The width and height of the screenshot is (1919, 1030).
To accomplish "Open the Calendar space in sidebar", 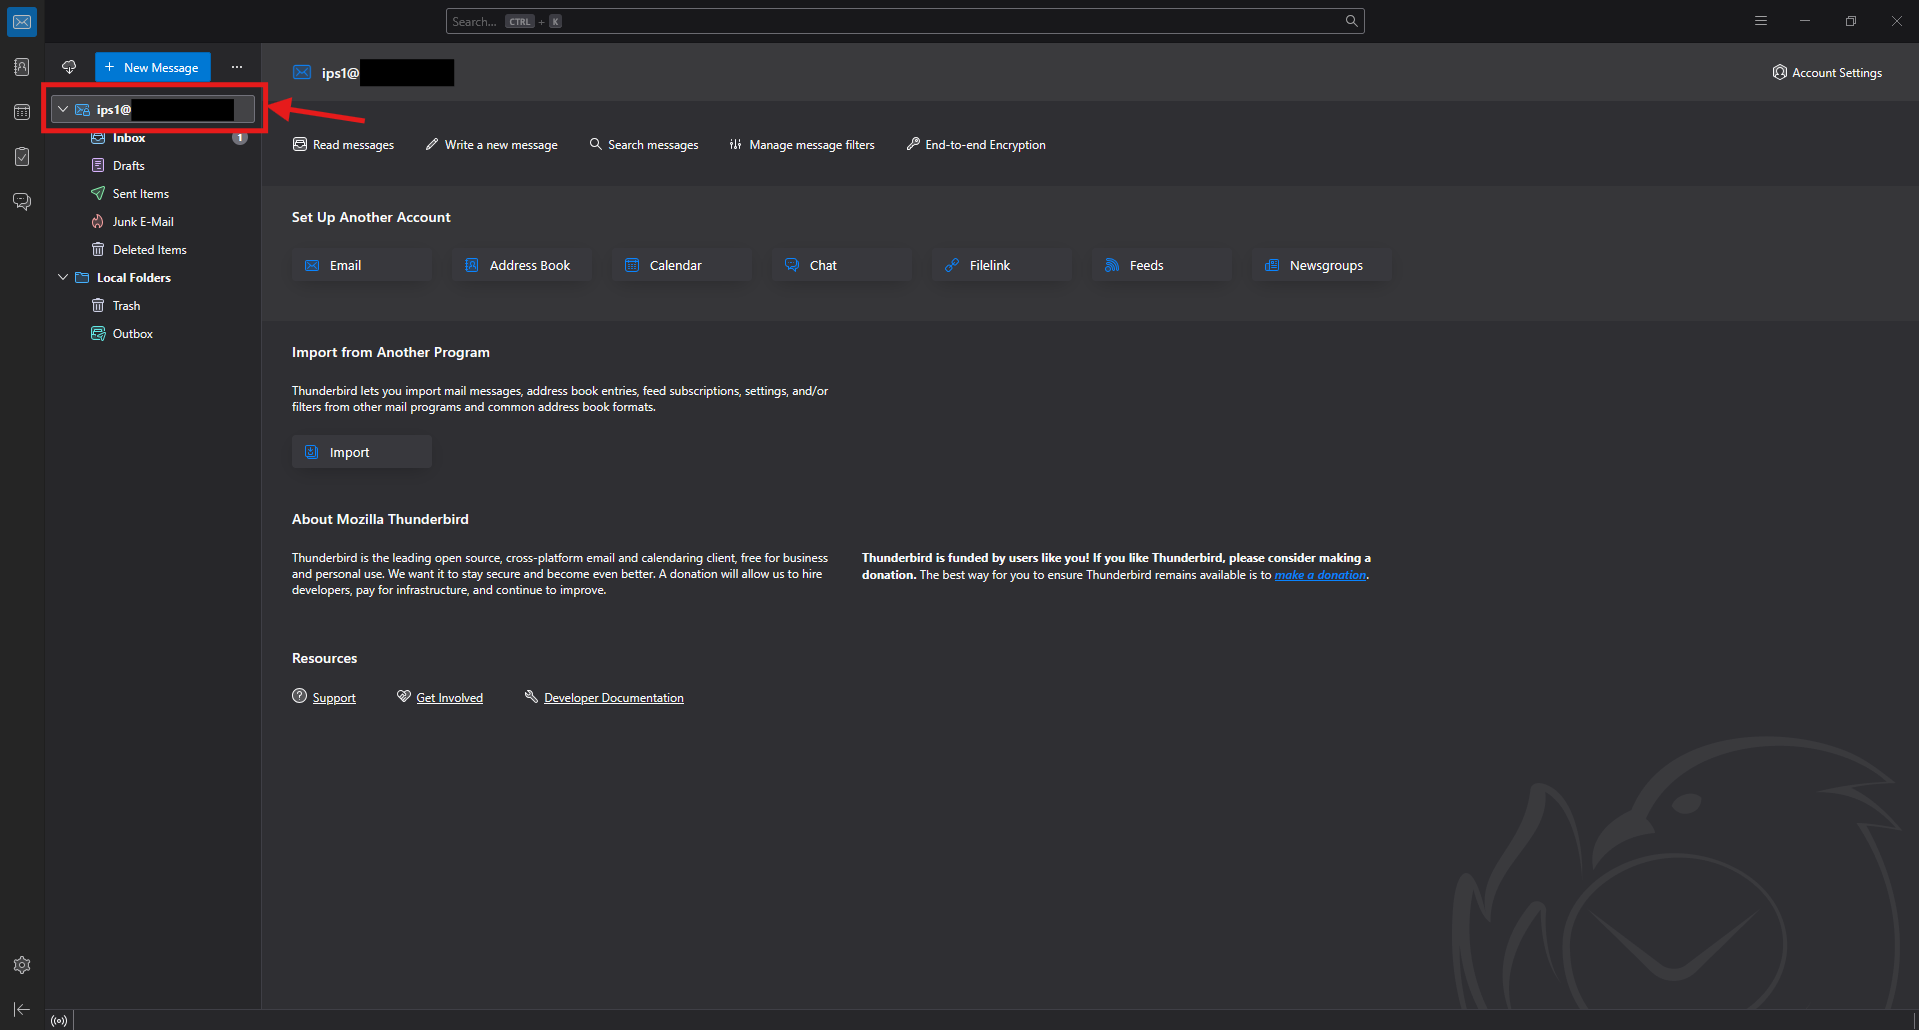I will (x=22, y=112).
